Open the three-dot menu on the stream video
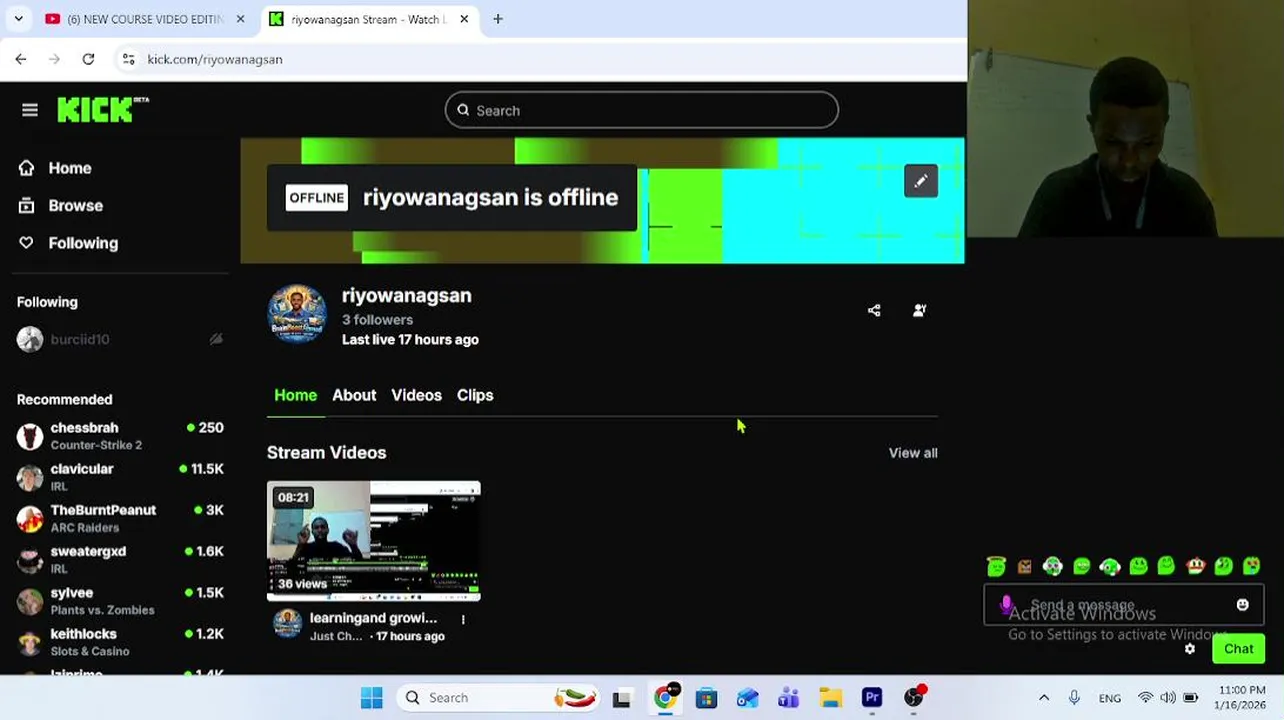Image resolution: width=1284 pixels, height=720 pixels. (x=463, y=619)
